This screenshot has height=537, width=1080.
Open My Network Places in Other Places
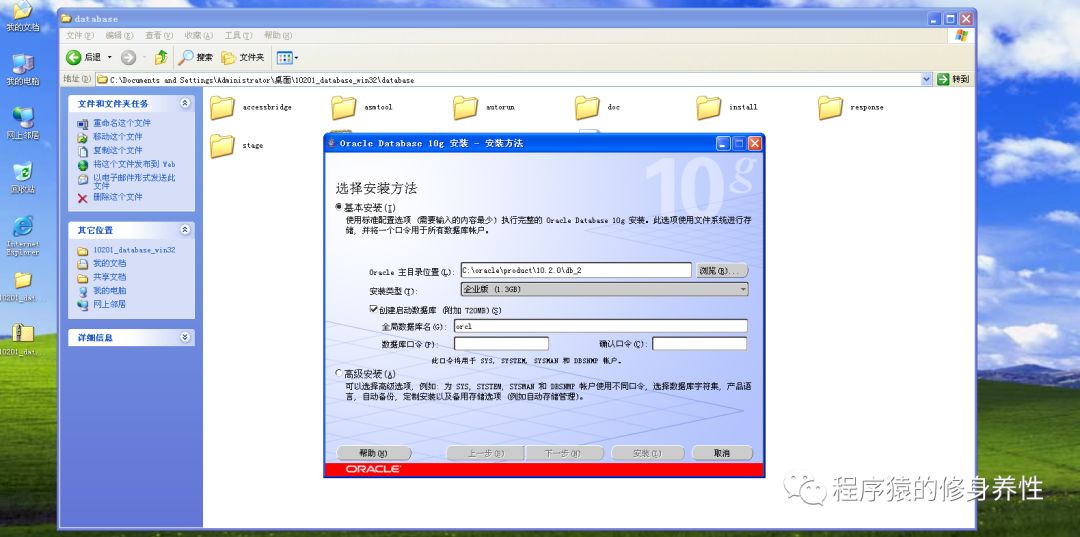pos(102,304)
